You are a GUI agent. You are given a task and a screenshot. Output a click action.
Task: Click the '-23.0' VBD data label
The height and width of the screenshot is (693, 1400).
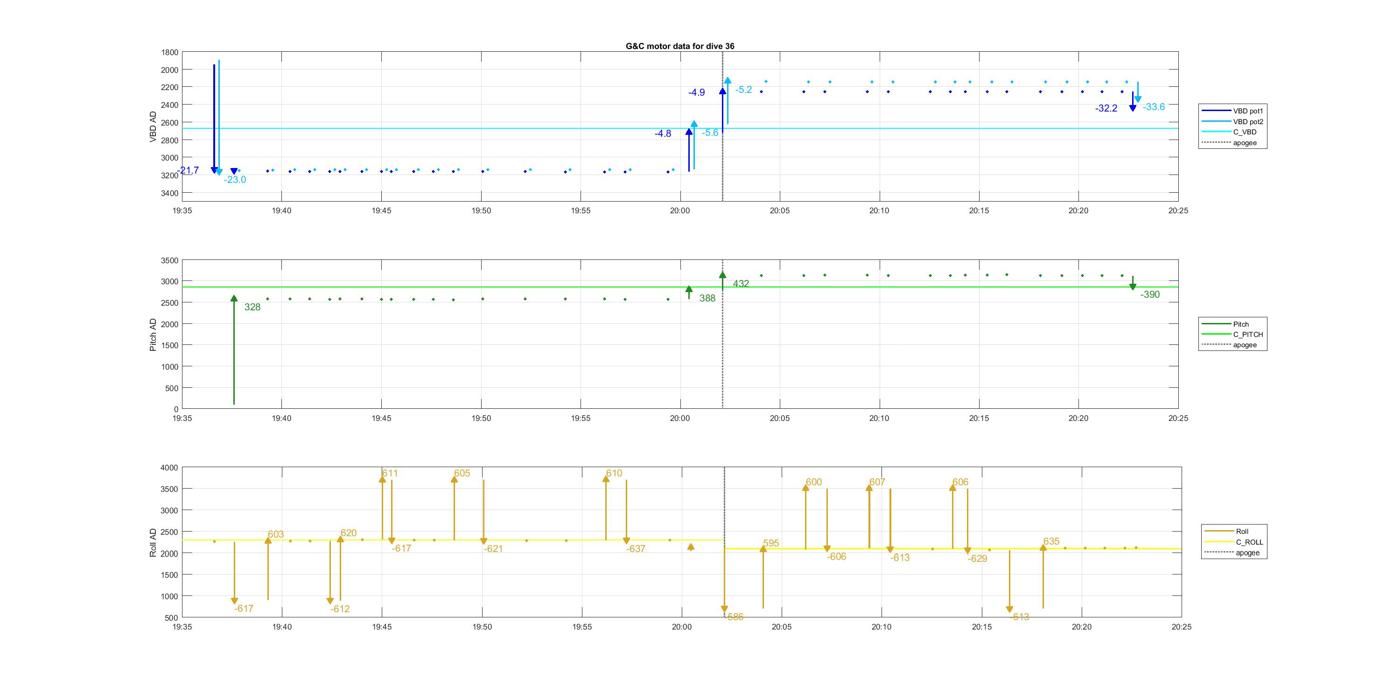click(235, 180)
